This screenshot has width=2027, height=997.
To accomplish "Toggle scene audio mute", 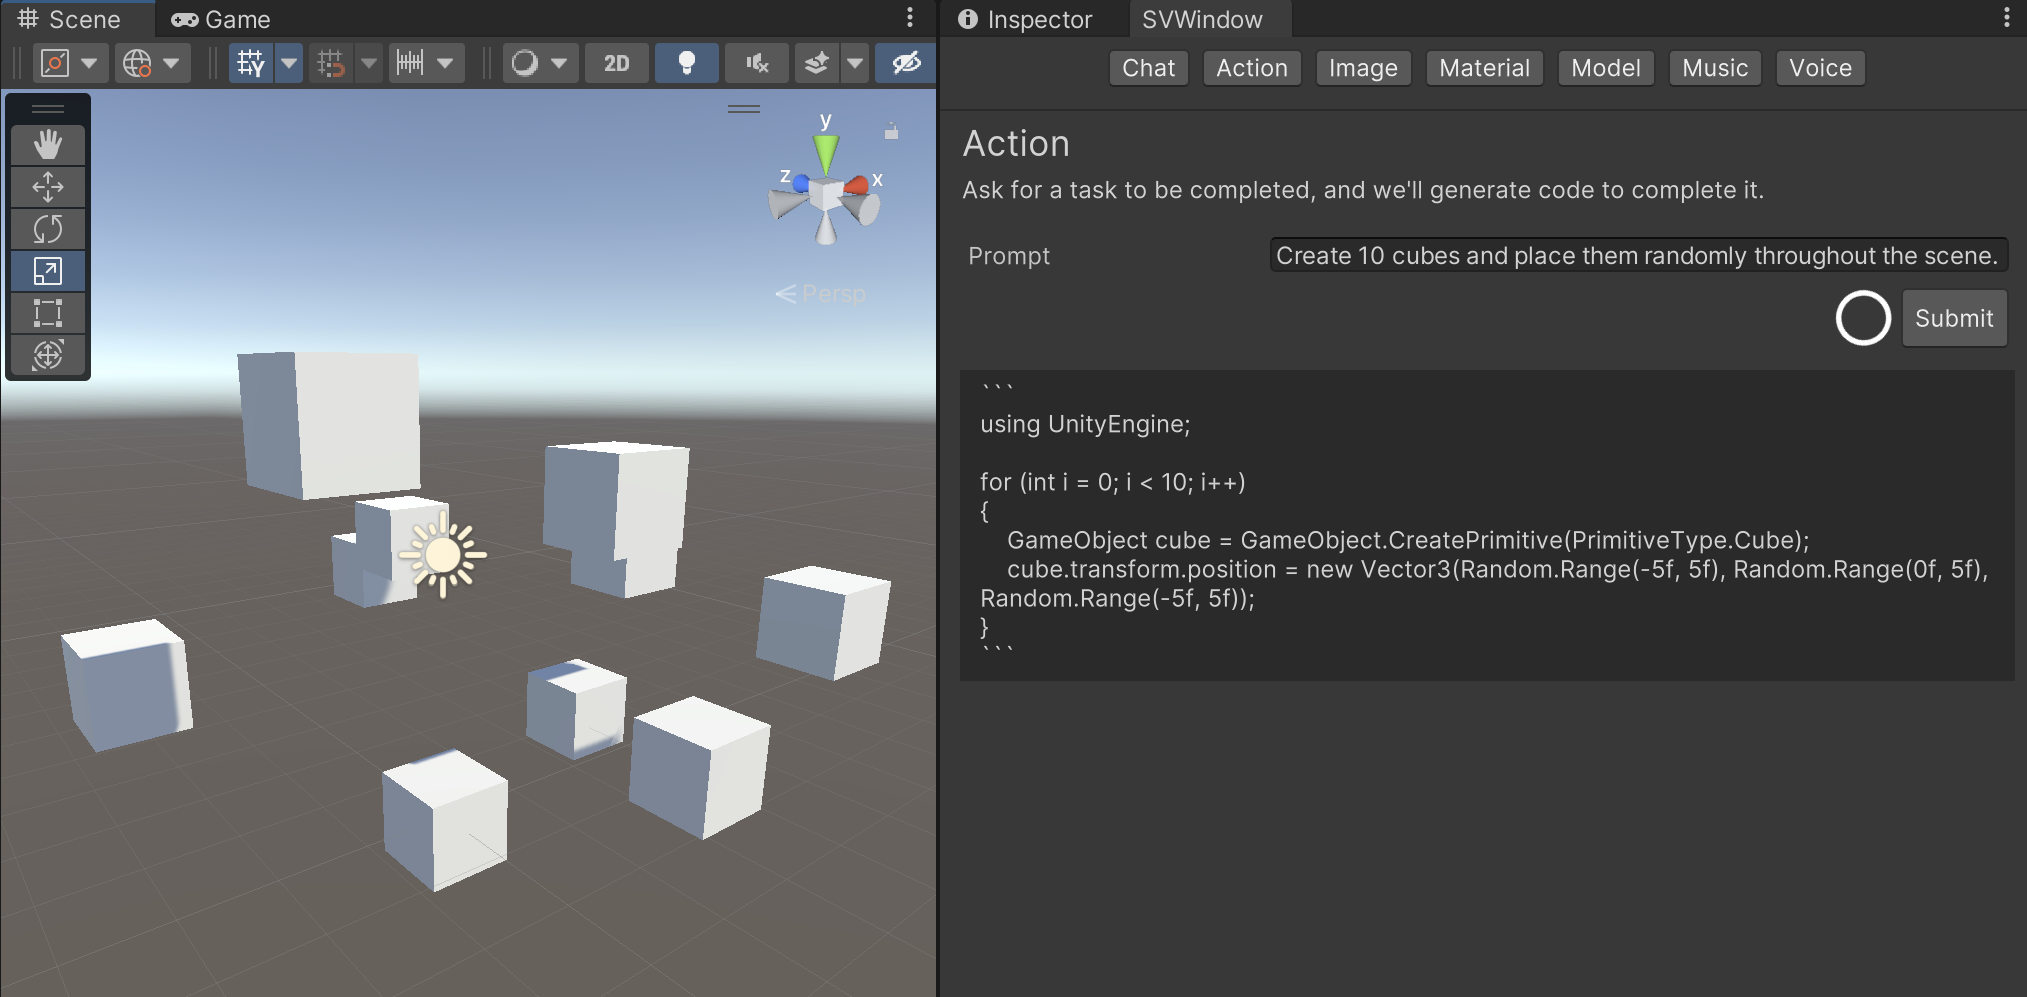I will coord(757,64).
